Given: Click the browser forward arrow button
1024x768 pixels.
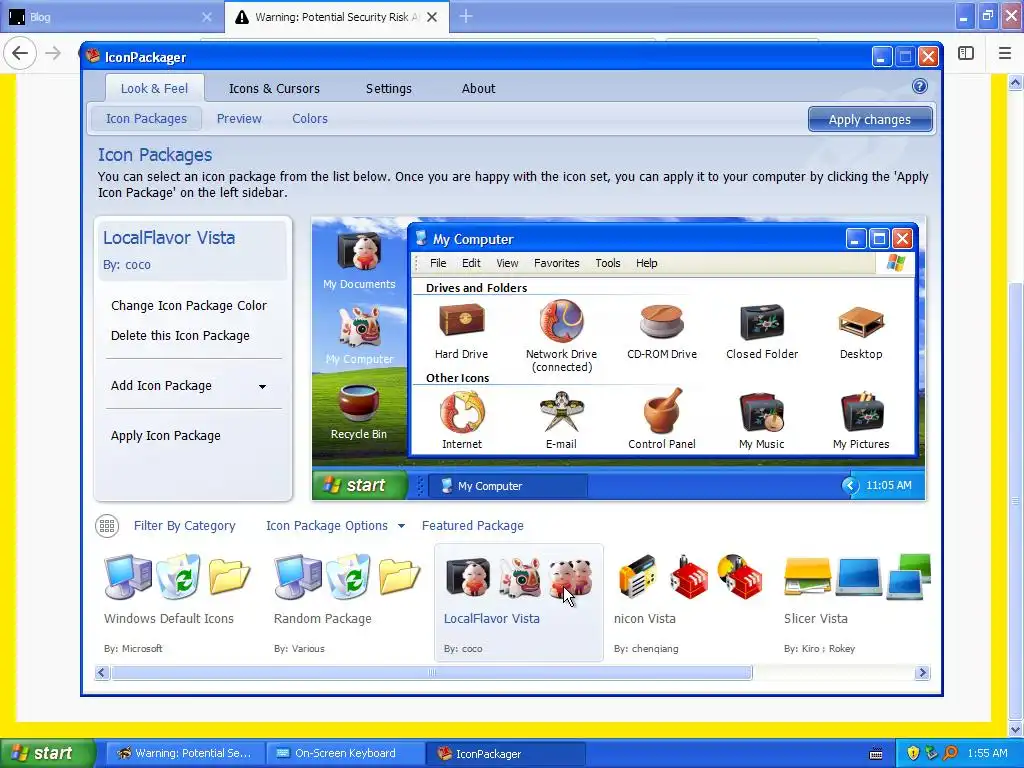Looking at the screenshot, I should pos(53,53).
